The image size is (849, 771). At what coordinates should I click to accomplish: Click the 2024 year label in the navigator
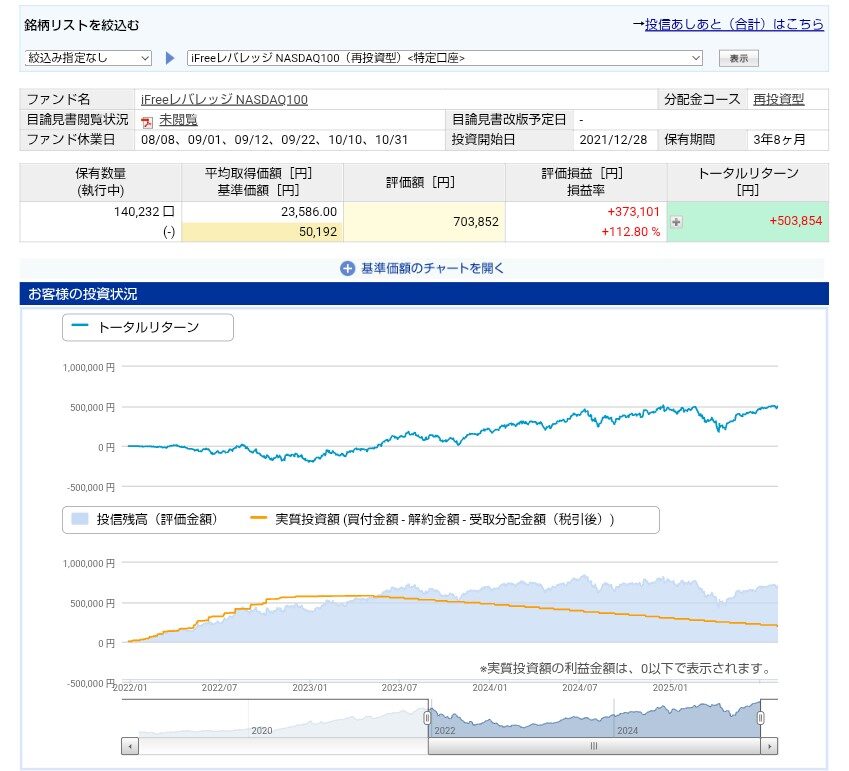click(x=628, y=731)
